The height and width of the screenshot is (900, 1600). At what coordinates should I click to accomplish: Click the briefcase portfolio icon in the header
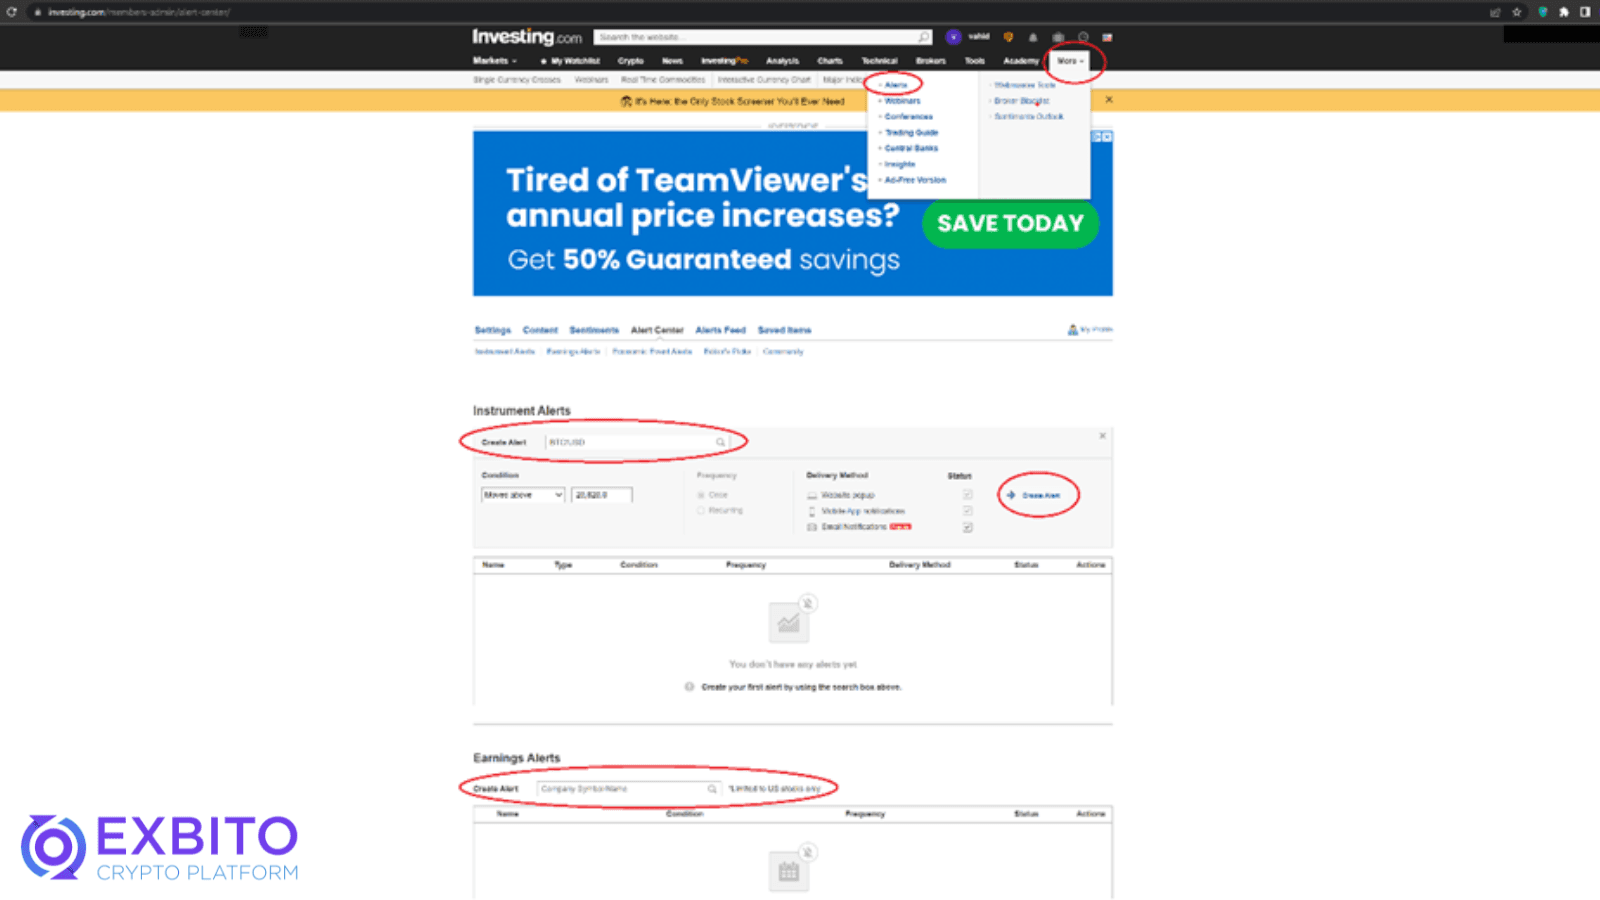coord(1058,37)
